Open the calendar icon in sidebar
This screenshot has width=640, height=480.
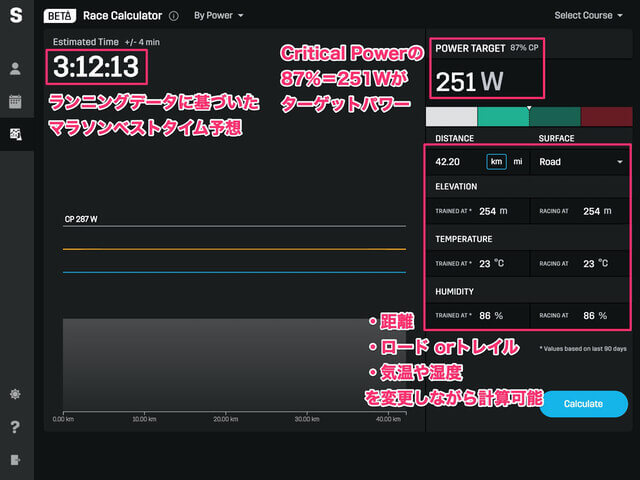coord(16,102)
